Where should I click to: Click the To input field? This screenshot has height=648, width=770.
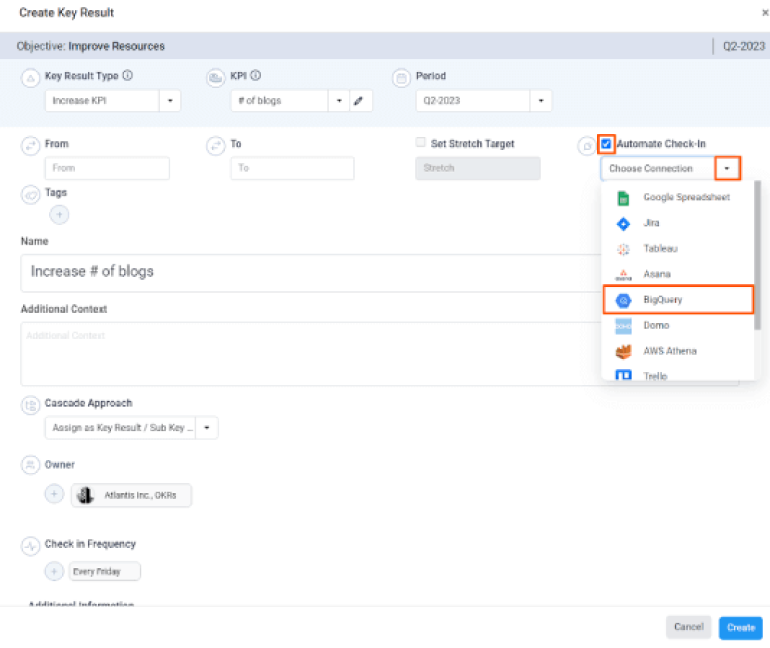tap(293, 168)
